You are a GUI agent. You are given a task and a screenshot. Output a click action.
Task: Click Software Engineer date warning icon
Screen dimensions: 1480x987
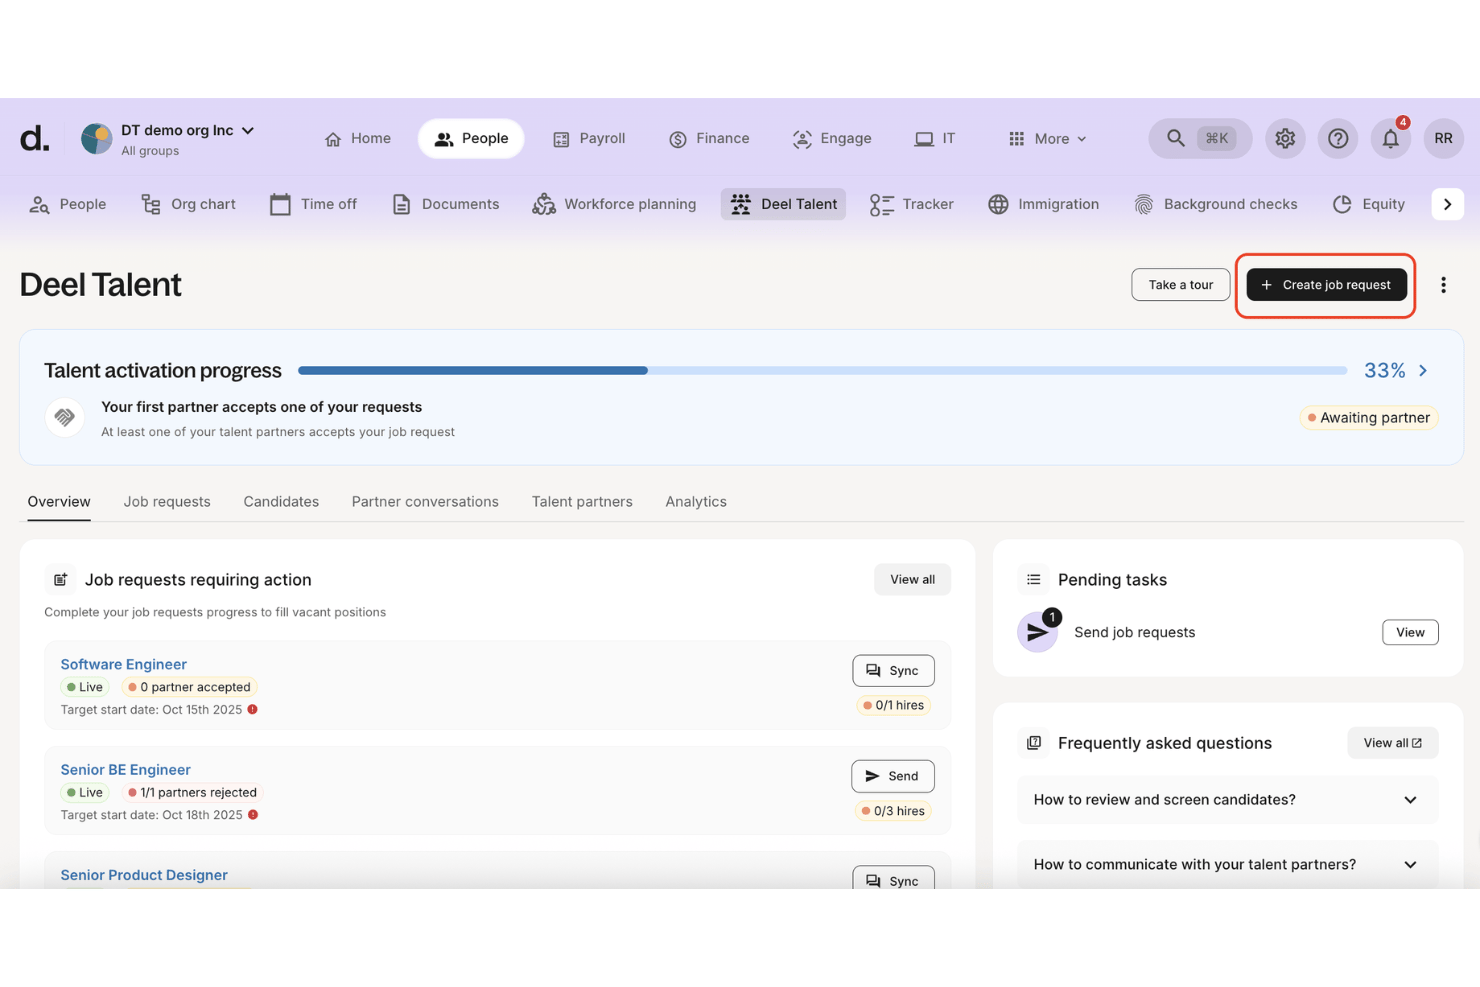point(253,710)
